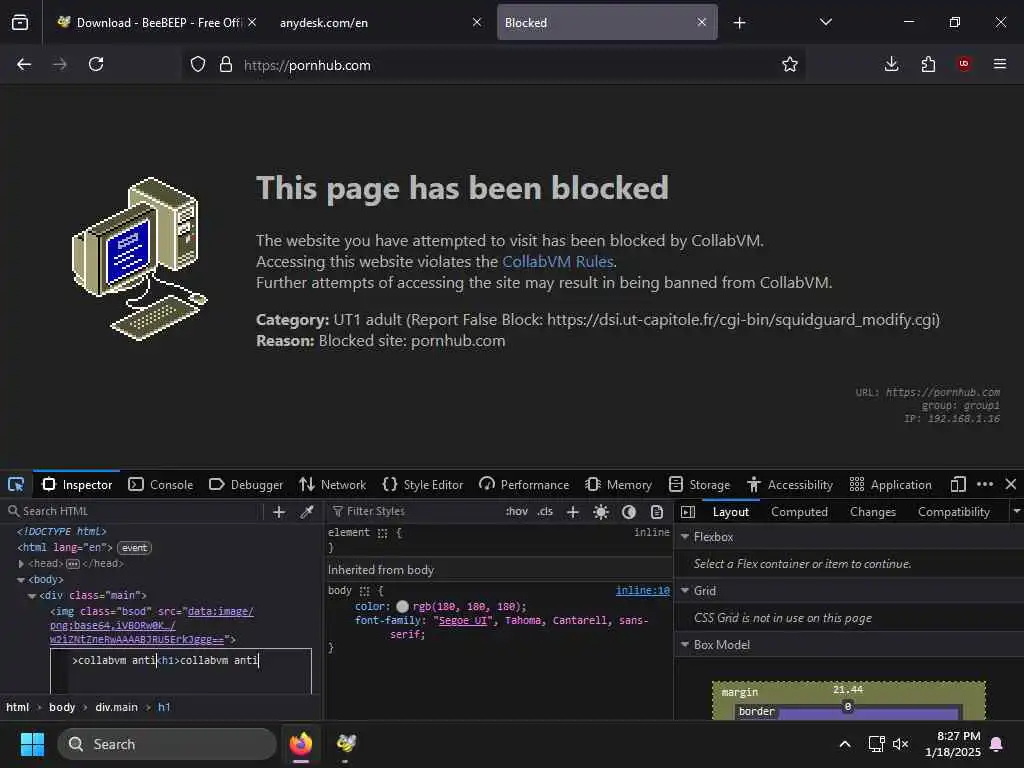Open the Storage panel

click(x=699, y=485)
